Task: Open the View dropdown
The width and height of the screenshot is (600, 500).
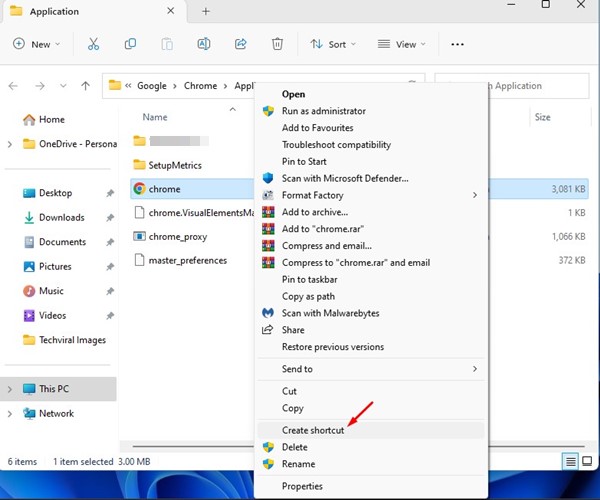Action: (402, 44)
